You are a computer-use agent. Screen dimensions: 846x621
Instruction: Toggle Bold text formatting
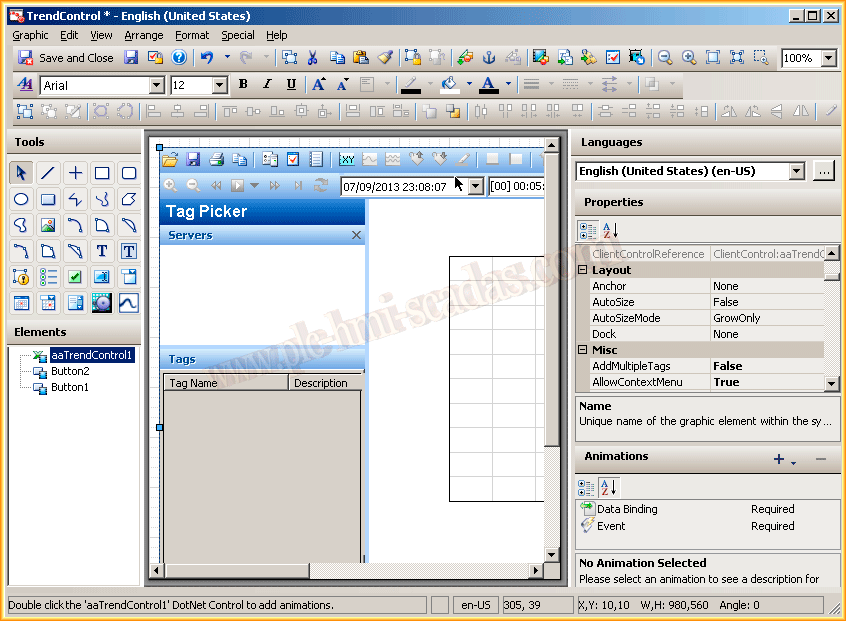[x=243, y=85]
